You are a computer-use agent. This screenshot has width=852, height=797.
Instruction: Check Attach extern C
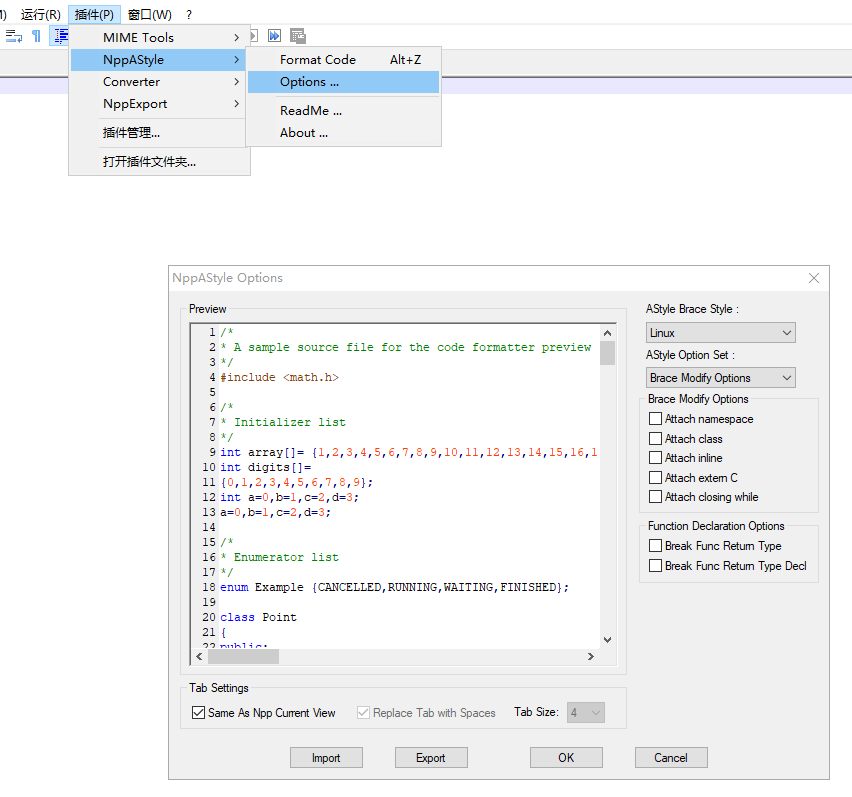657,478
